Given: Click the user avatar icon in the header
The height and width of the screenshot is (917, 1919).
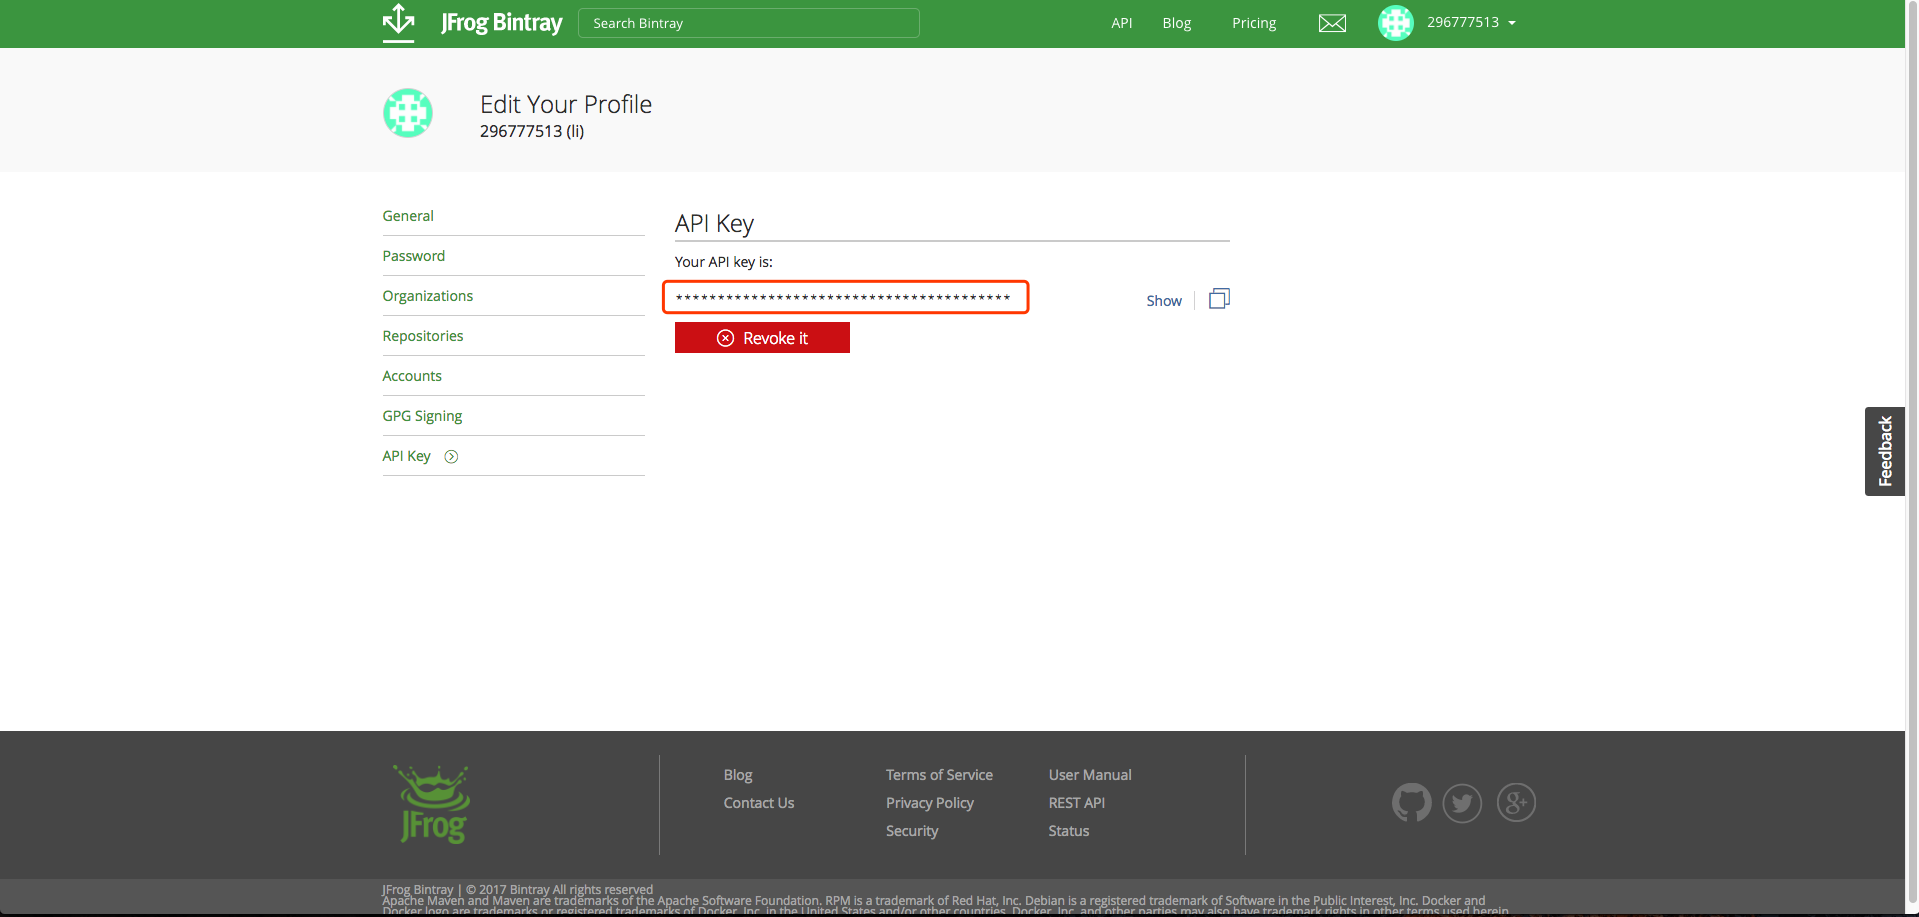Looking at the screenshot, I should tap(1396, 22).
